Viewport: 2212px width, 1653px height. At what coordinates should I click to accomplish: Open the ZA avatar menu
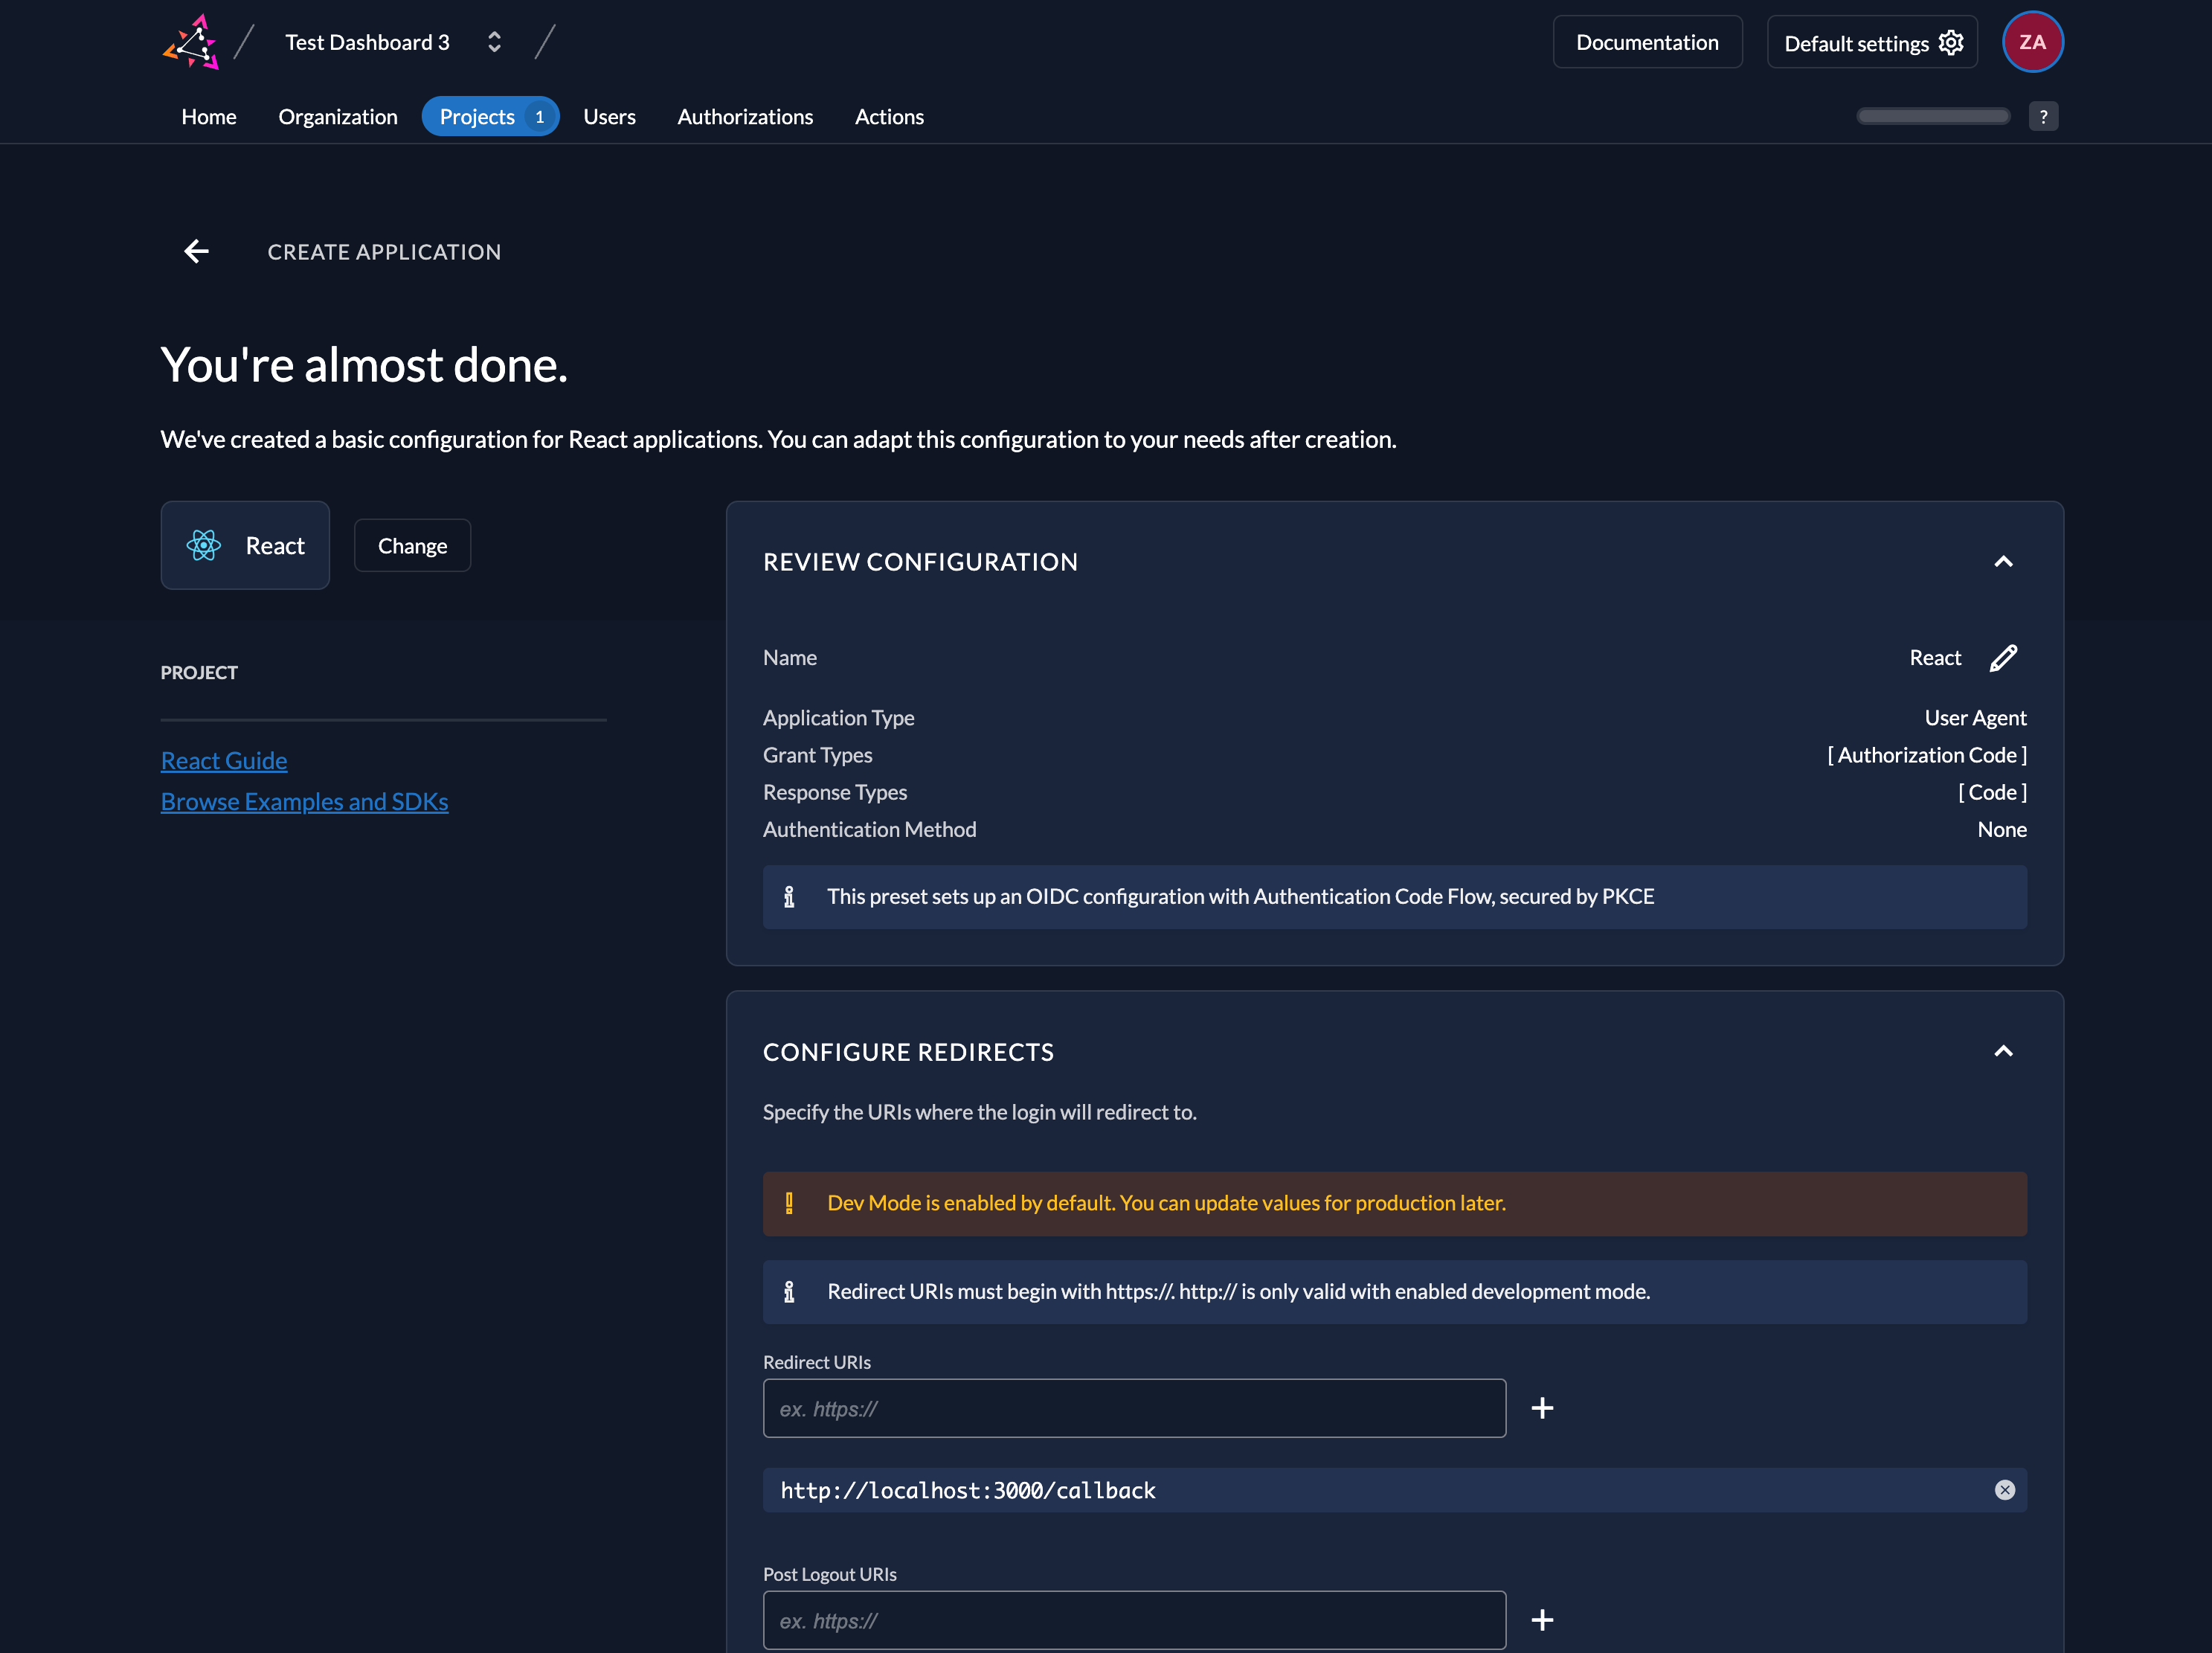click(x=2033, y=41)
